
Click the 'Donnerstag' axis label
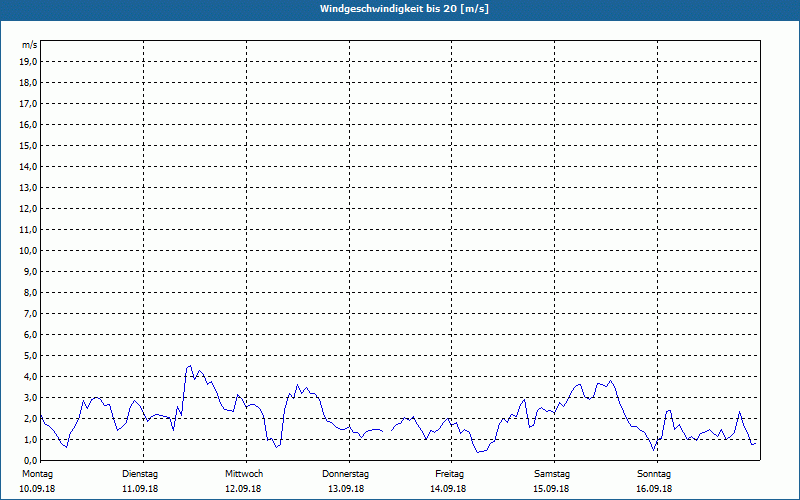click(346, 473)
